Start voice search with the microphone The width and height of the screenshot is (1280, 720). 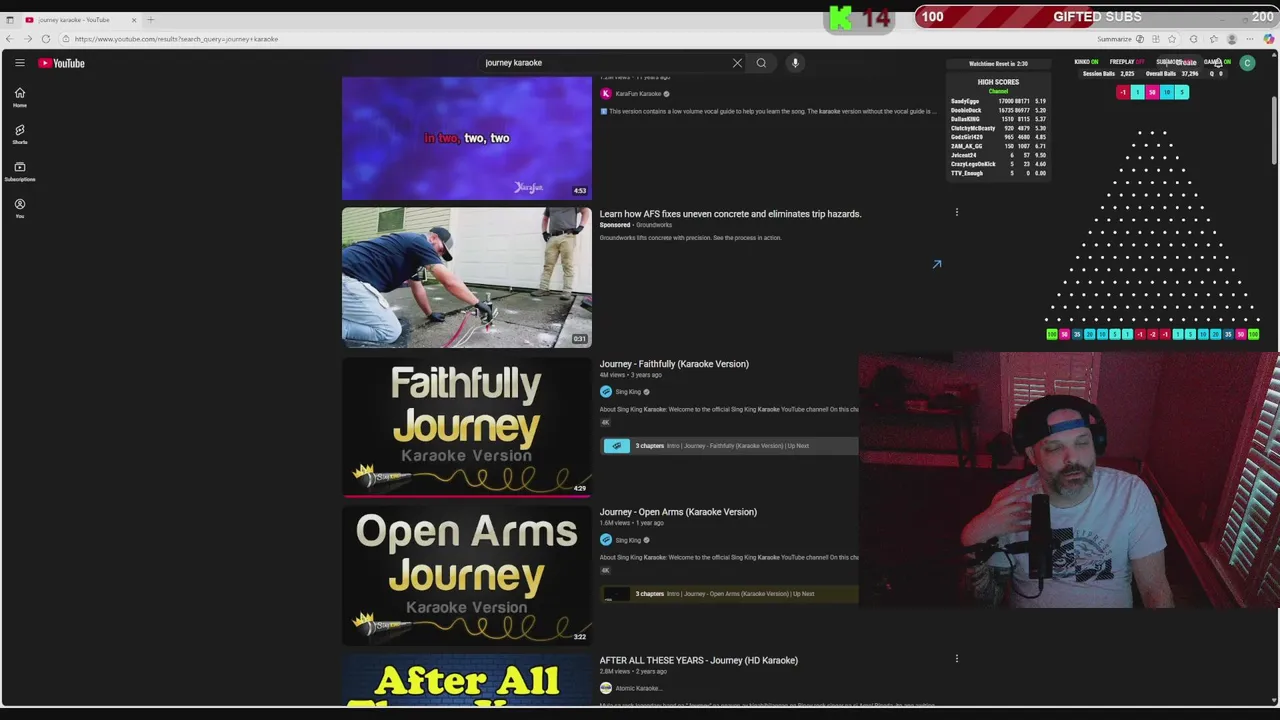pos(795,63)
